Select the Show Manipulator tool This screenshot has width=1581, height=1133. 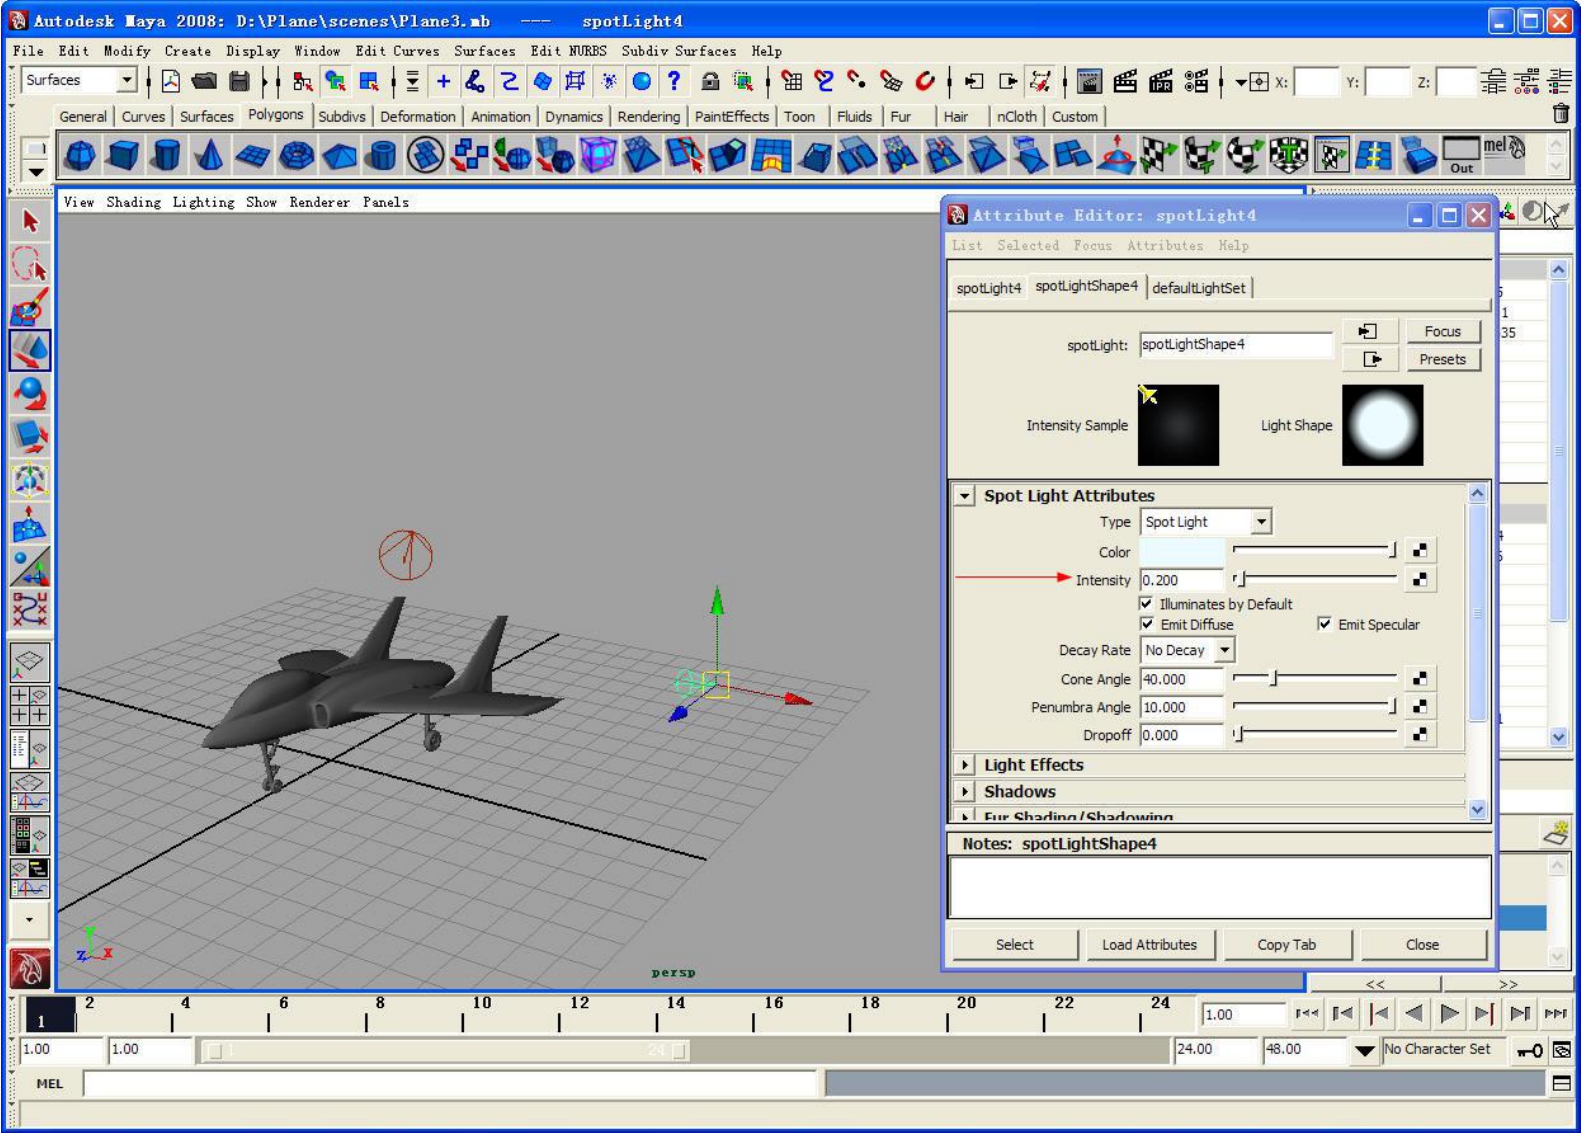(30, 565)
